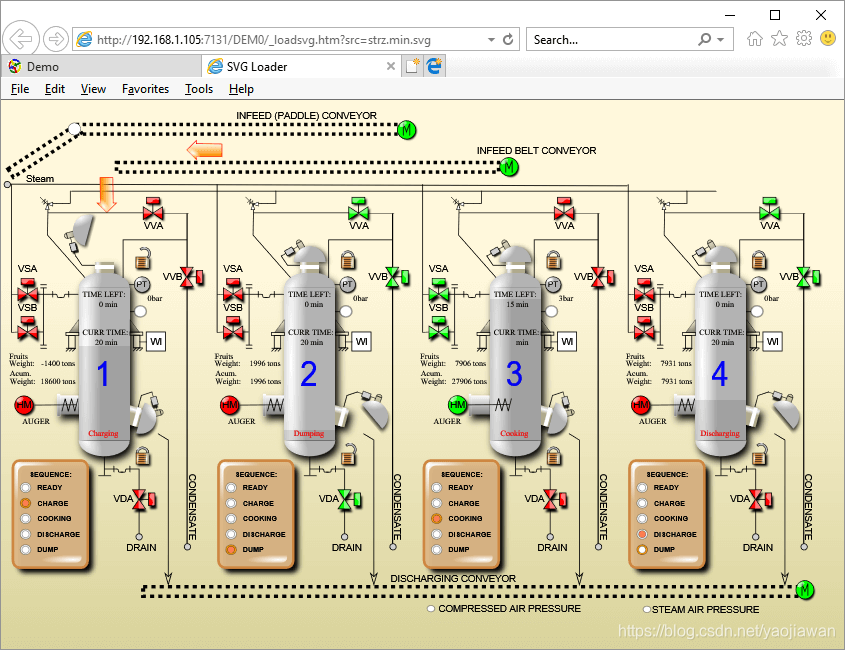Click the VVB valve of vessel 3

[602, 277]
